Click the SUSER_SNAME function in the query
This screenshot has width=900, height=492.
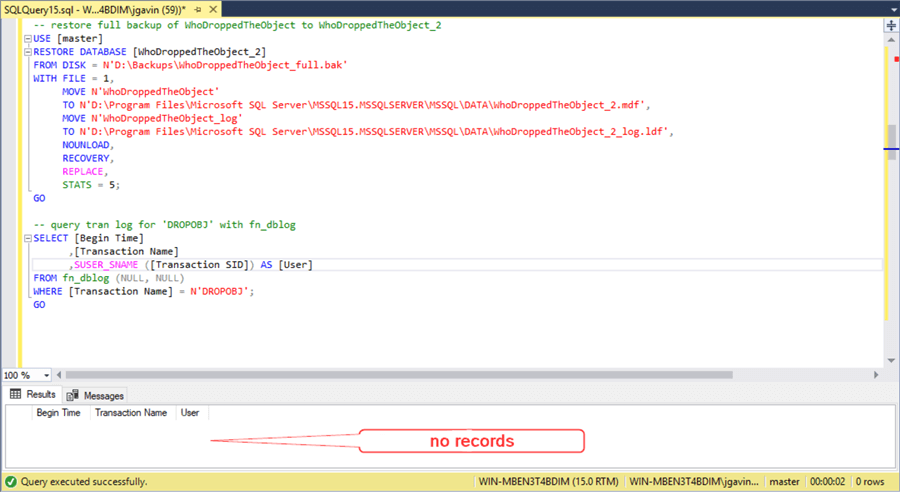pos(106,265)
